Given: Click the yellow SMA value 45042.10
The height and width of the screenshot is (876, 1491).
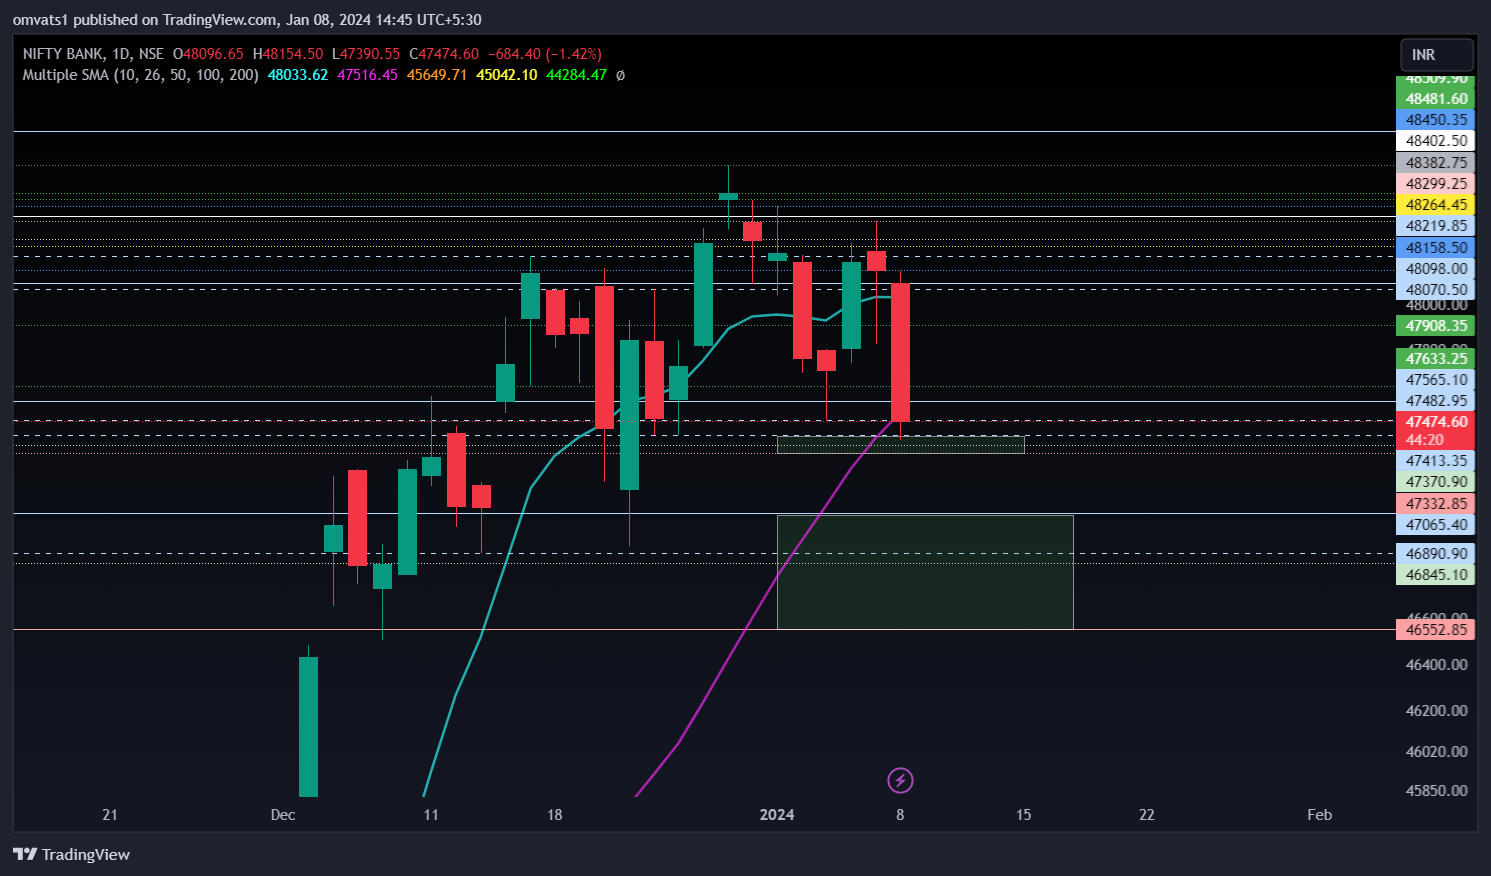Looking at the screenshot, I should pyautogui.click(x=507, y=75).
